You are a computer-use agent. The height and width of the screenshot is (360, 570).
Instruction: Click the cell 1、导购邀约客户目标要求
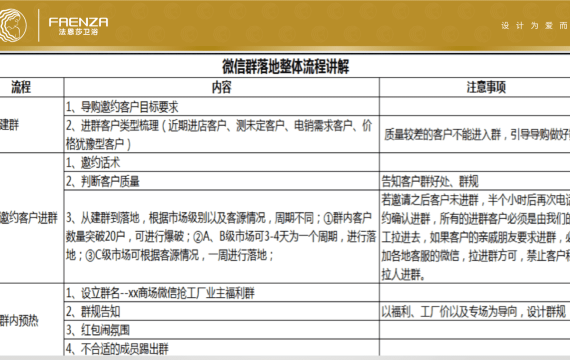point(221,107)
